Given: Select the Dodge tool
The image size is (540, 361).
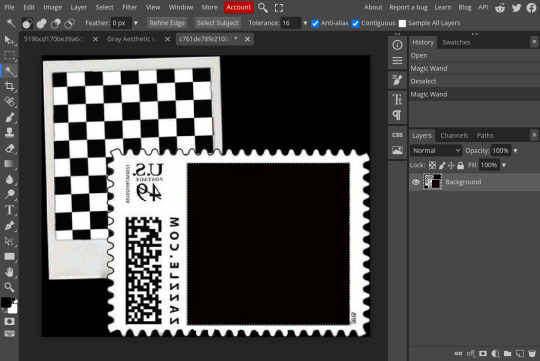Looking at the screenshot, I should [x=9, y=195].
